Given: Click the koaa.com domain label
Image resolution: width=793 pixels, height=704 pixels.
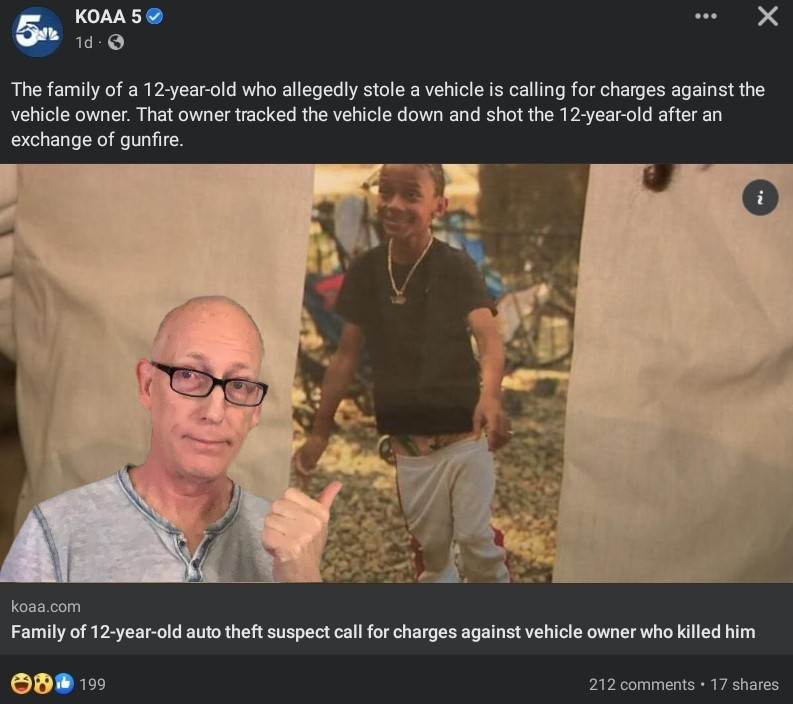Looking at the screenshot, I should [x=46, y=606].
